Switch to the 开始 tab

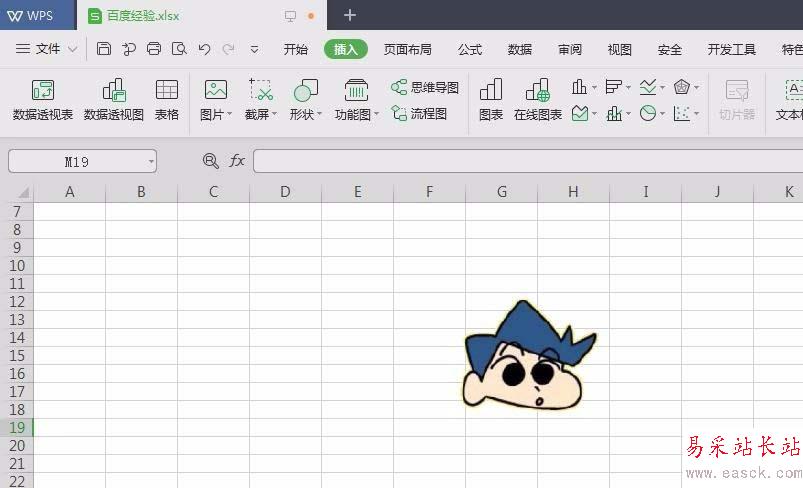click(295, 49)
